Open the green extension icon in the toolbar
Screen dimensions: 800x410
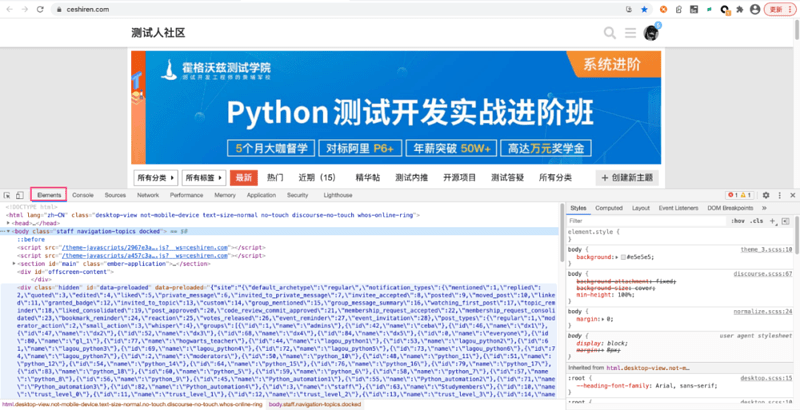(709, 9)
